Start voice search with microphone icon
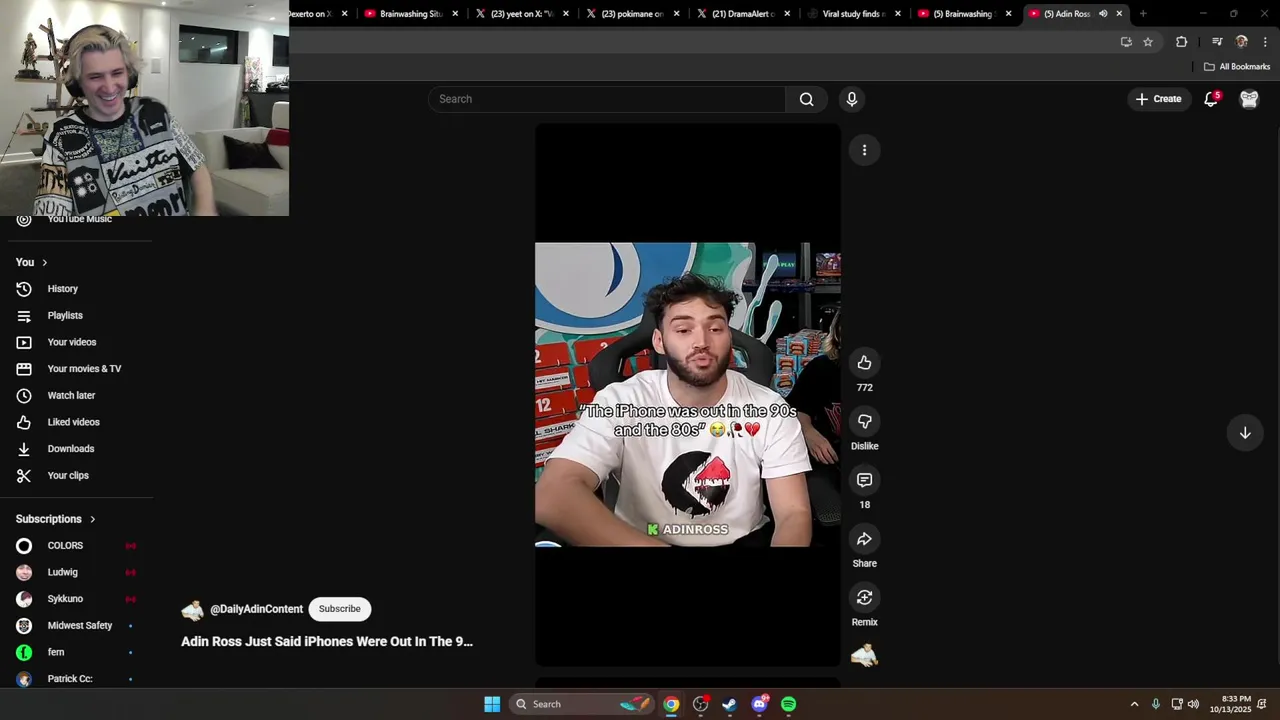 (x=852, y=99)
